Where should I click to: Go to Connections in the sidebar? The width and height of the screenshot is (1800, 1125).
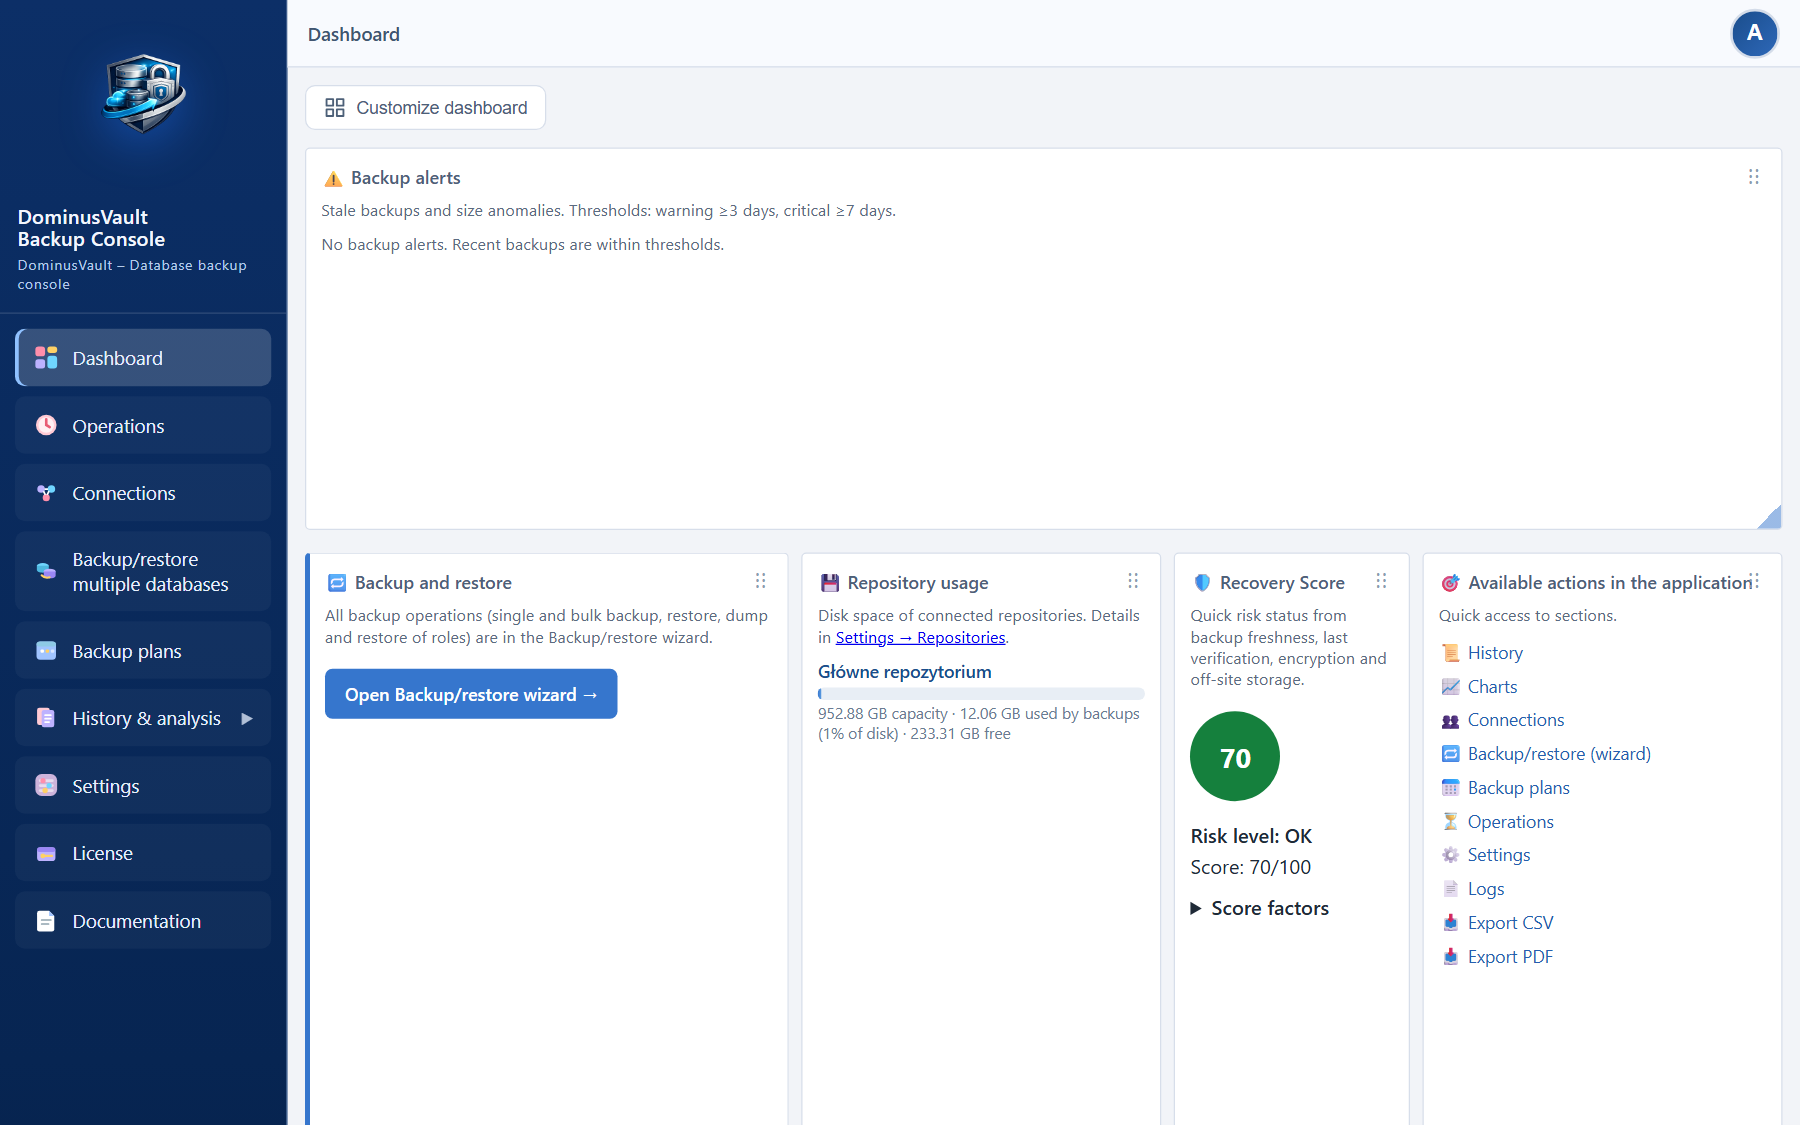coord(143,493)
